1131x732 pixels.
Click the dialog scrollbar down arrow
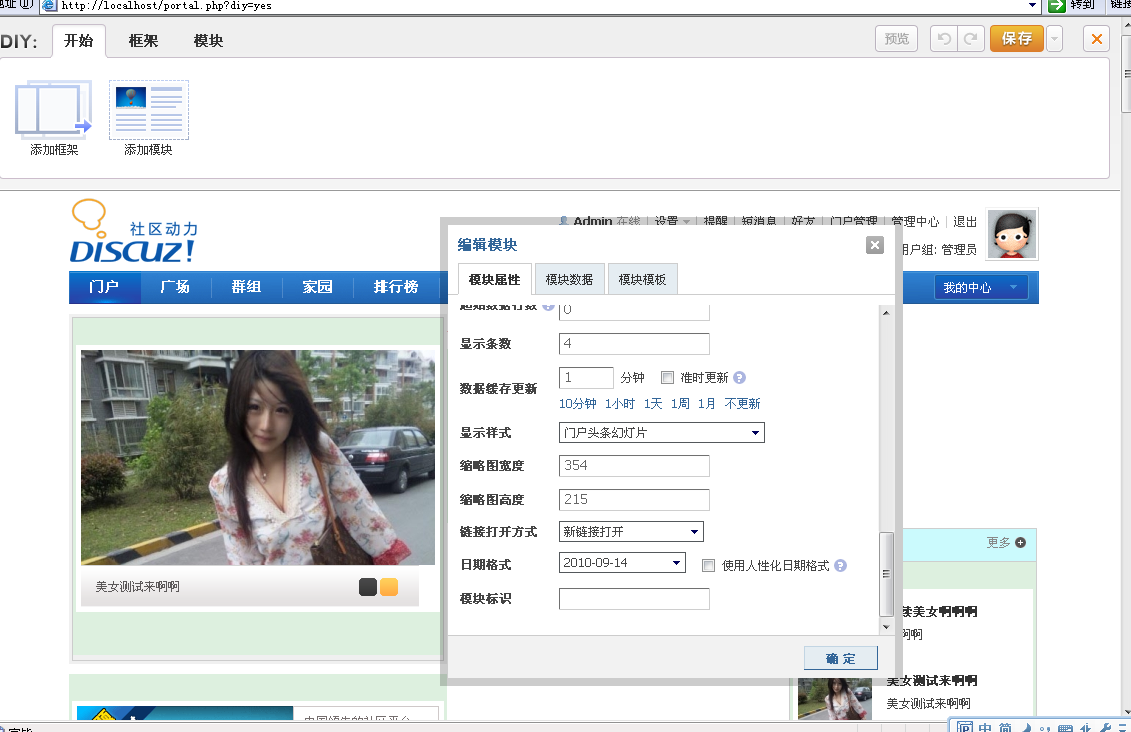point(886,627)
